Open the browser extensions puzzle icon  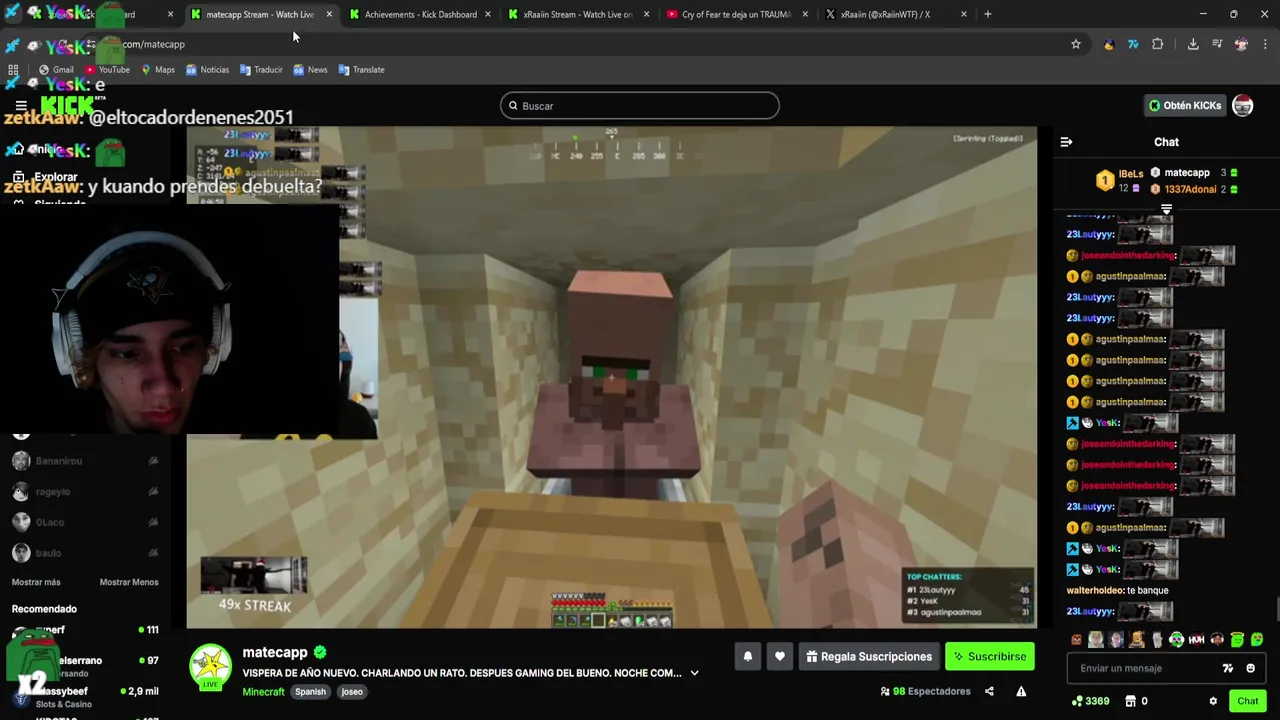click(1158, 44)
